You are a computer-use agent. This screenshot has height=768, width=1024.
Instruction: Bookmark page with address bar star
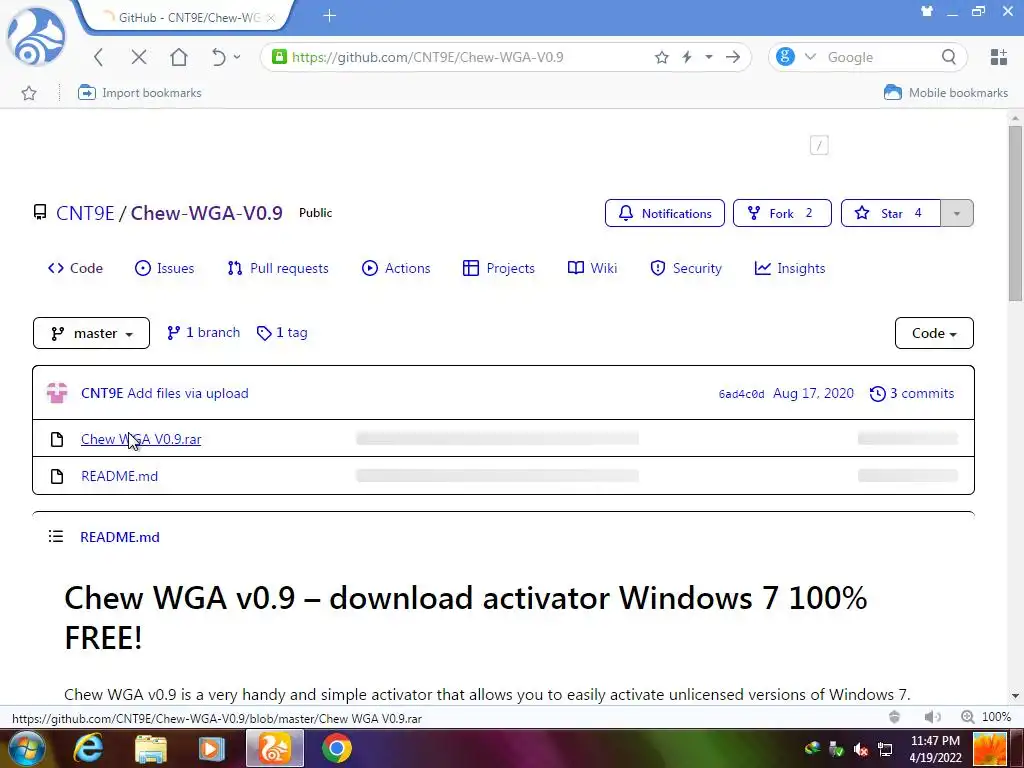tap(662, 57)
